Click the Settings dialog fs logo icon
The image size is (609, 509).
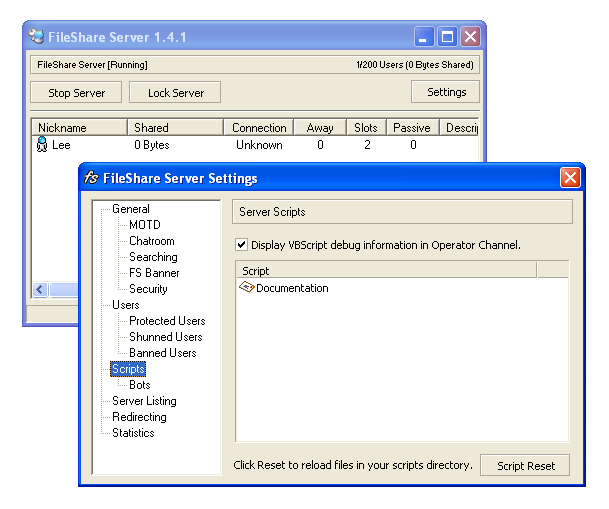click(91, 178)
